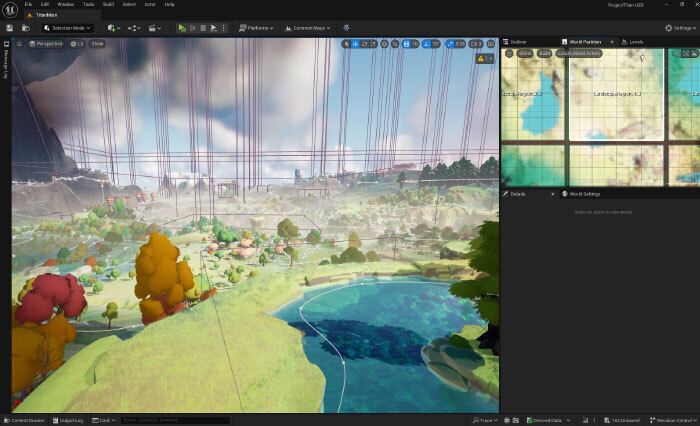Switch to the Levels tab

632,42
